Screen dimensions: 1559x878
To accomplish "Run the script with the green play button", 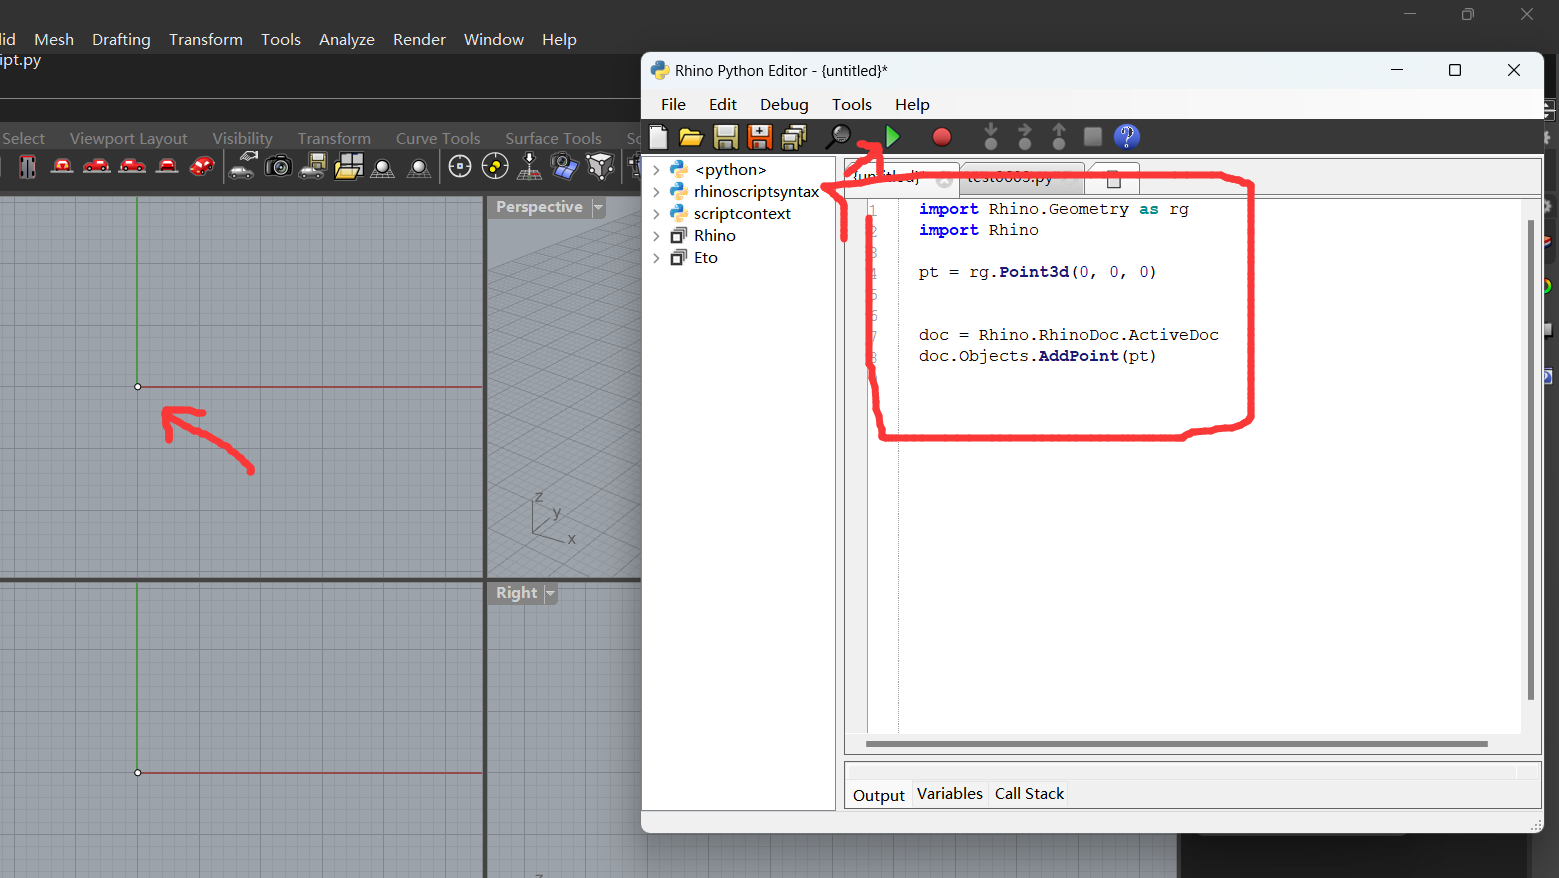I will 893,136.
